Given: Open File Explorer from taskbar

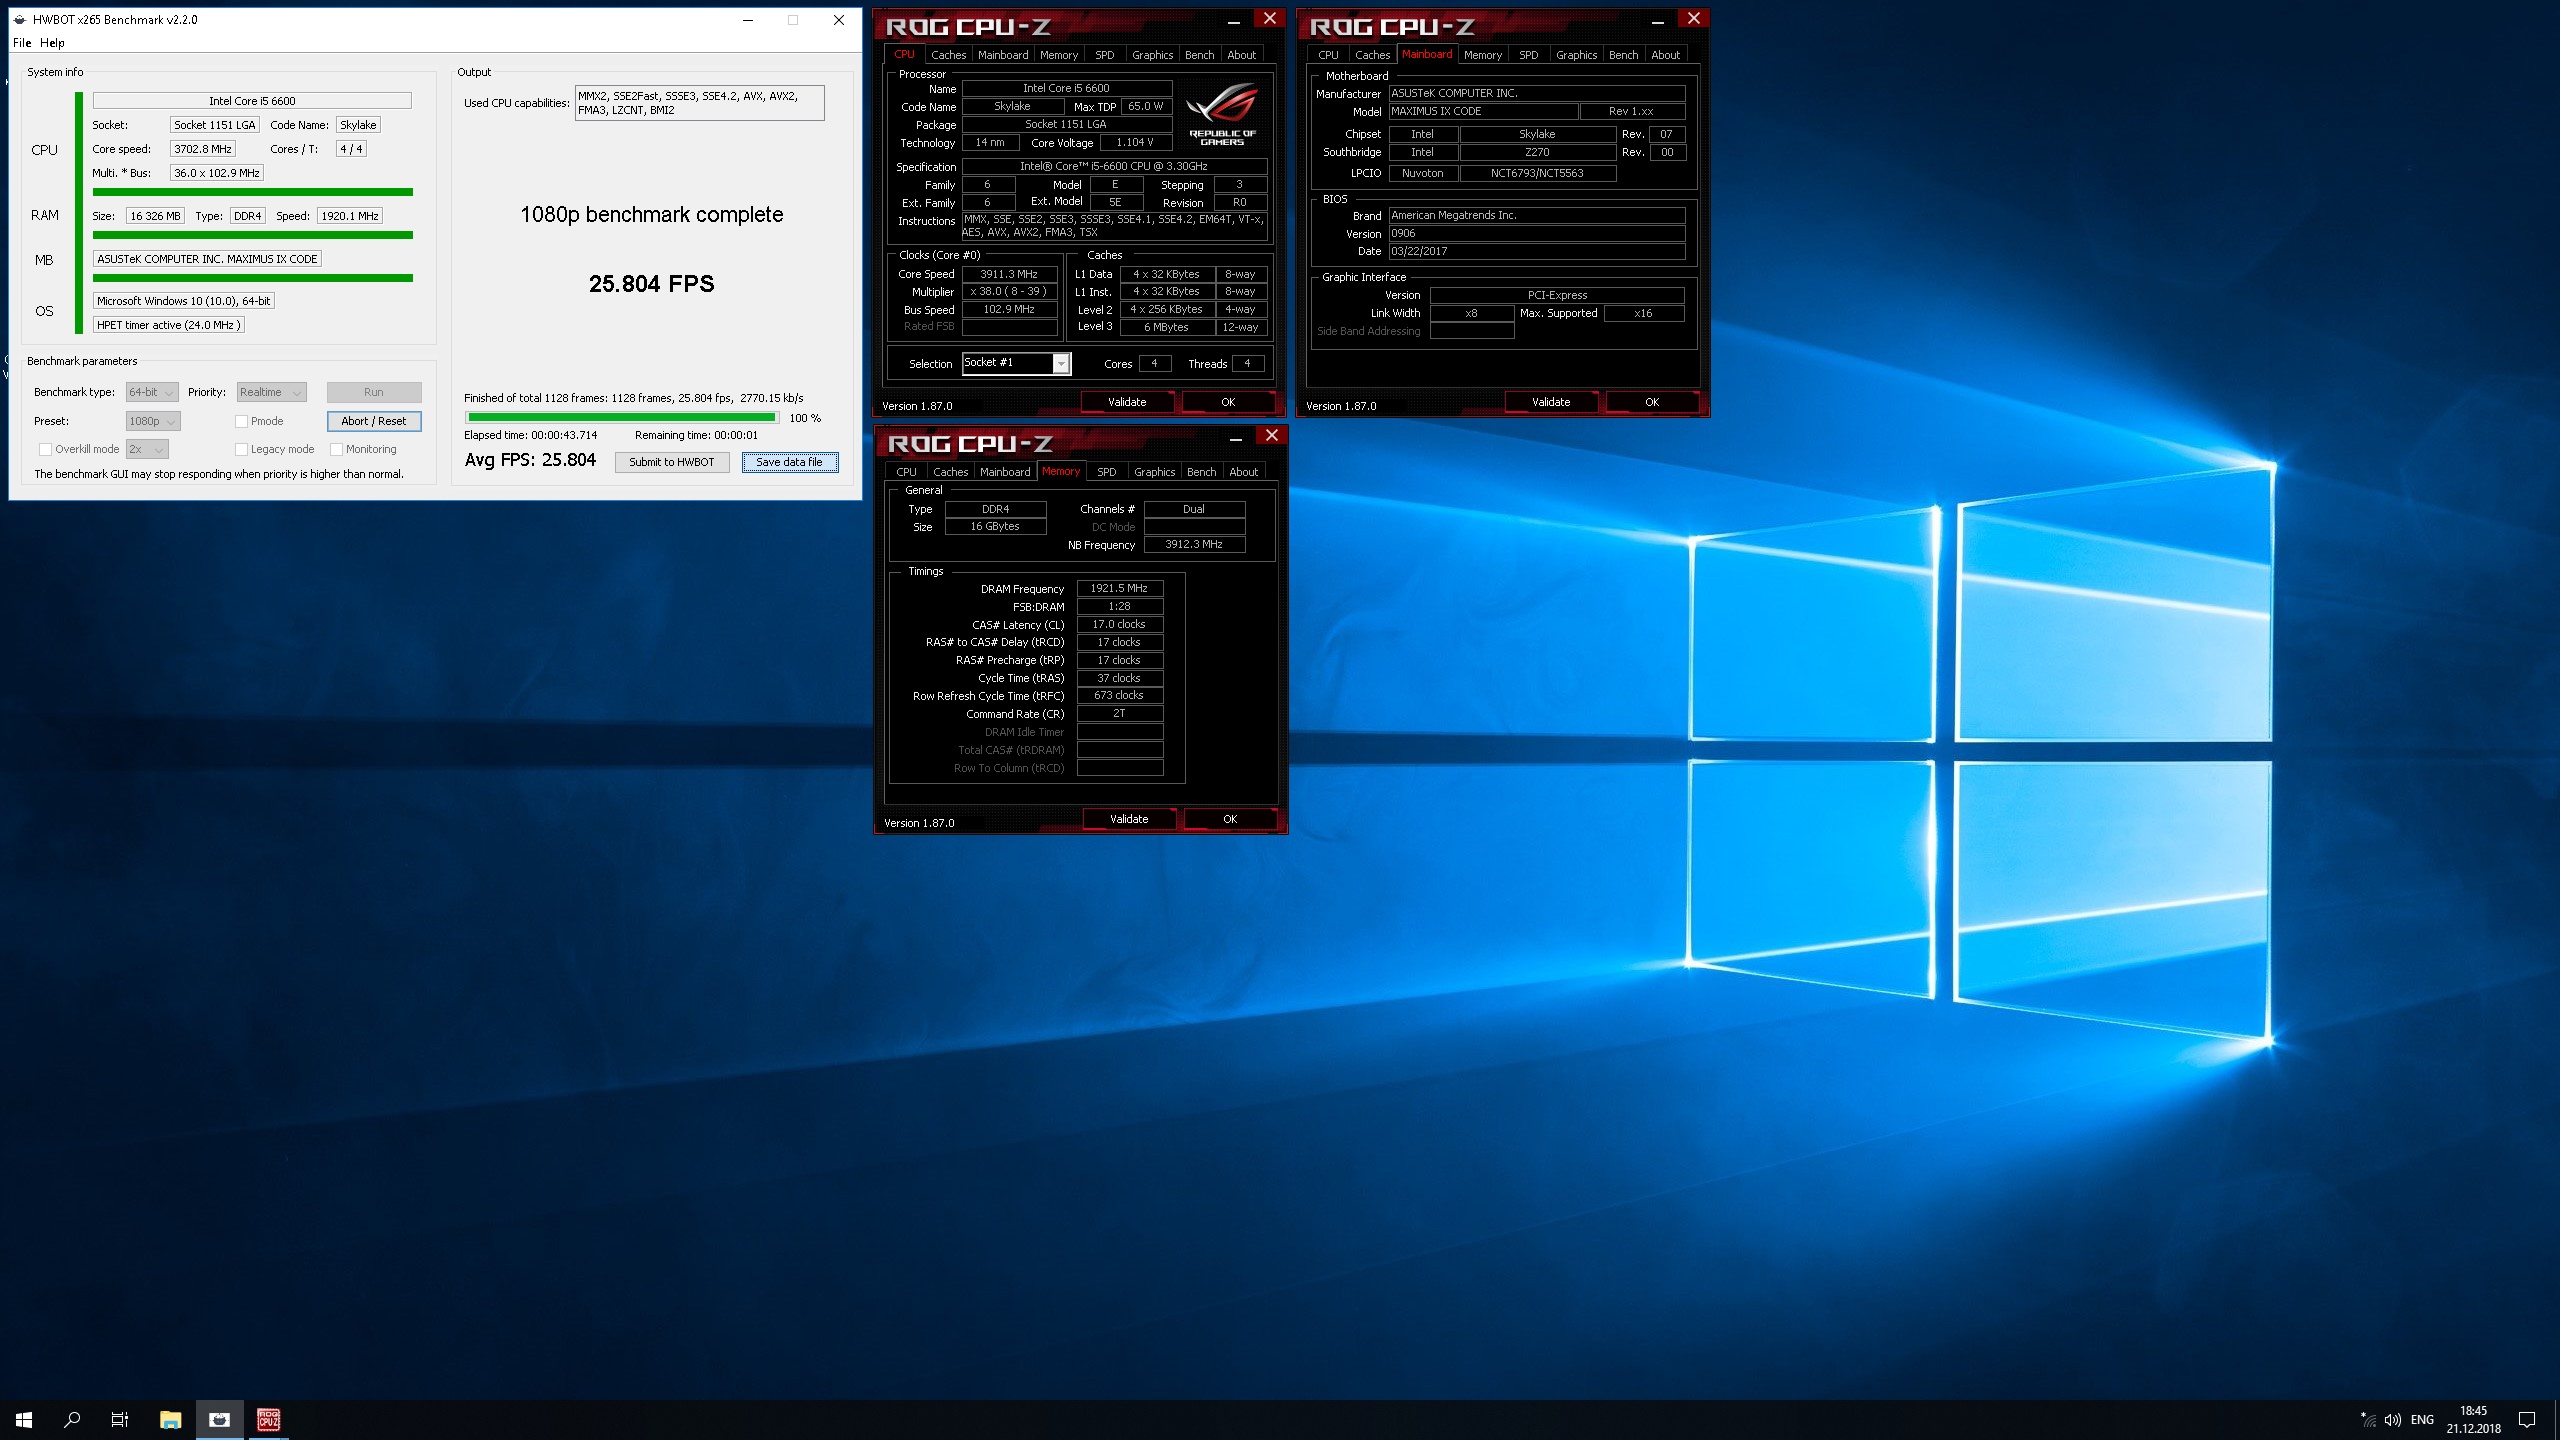Looking at the screenshot, I should (171, 1419).
